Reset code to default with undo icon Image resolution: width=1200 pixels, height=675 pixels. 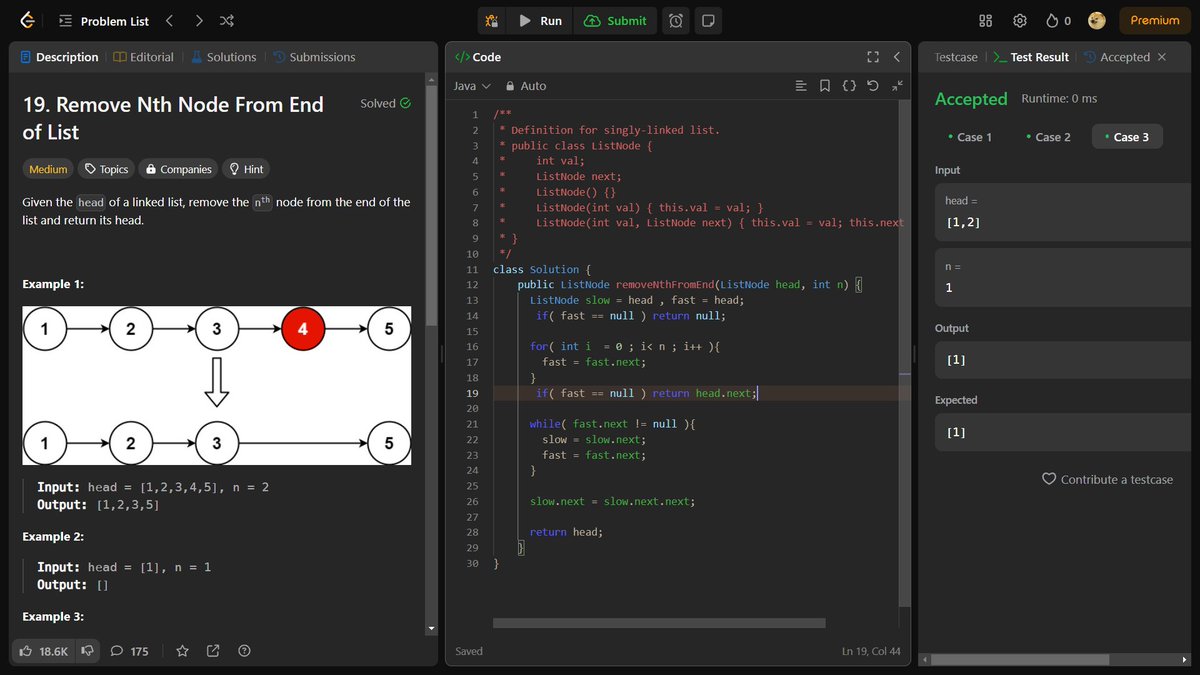click(x=873, y=86)
